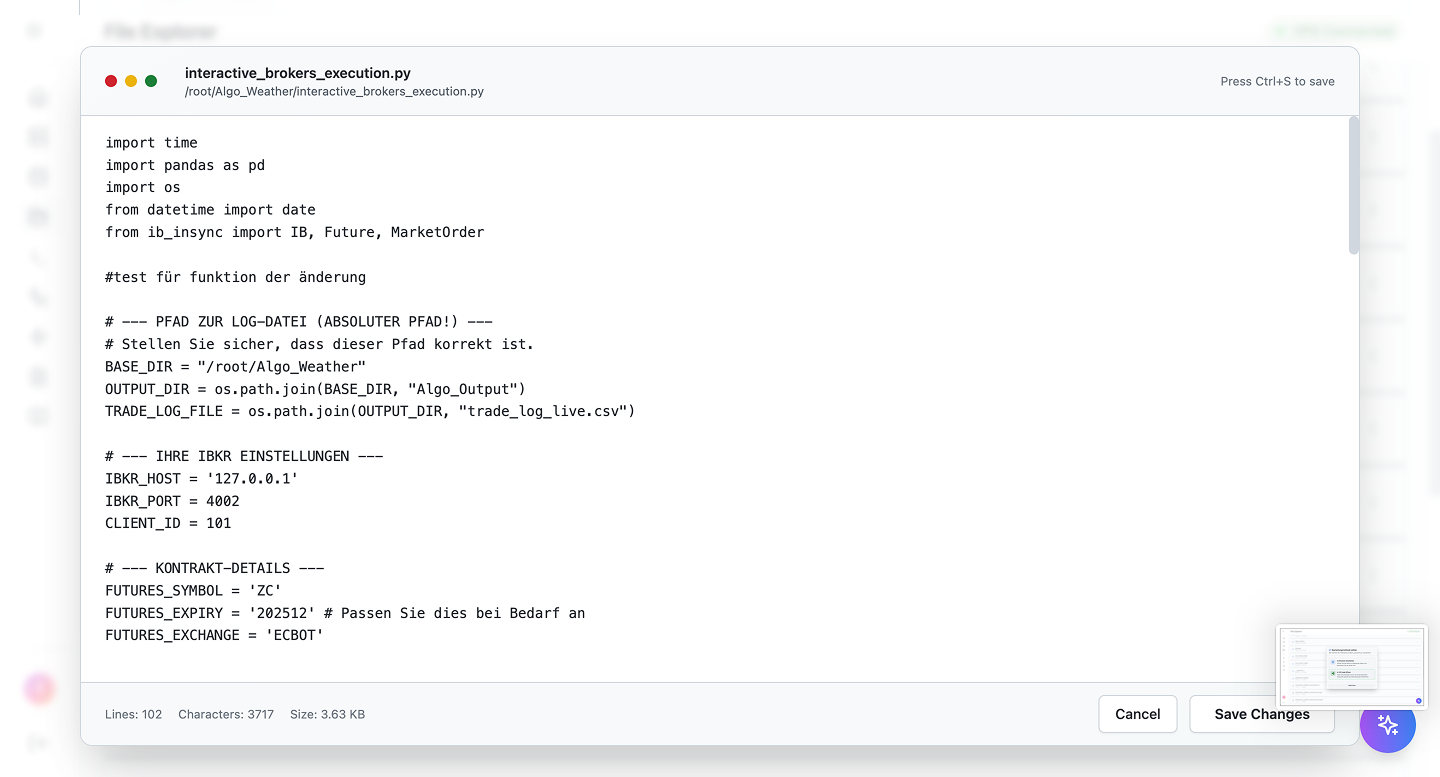Image resolution: width=1440 pixels, height=777 pixels.
Task: Click the Lines: 102 status label
Action: pos(133,714)
